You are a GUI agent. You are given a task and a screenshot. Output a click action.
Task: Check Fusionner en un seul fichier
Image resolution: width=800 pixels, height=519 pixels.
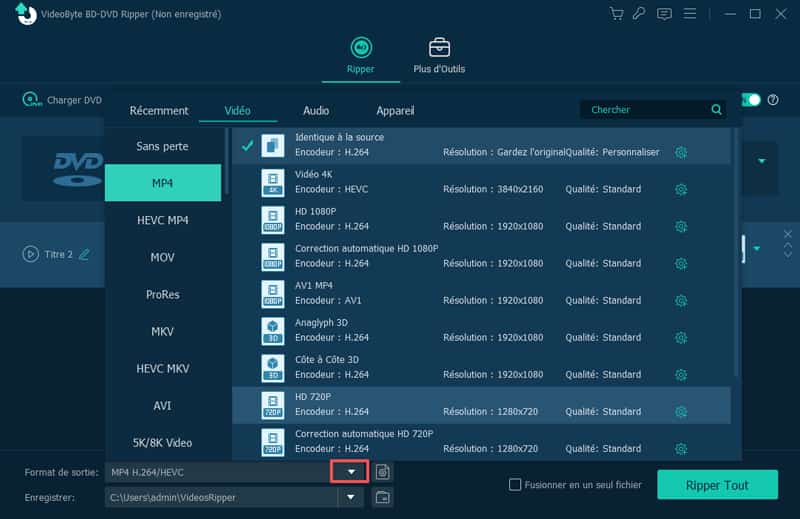(516, 485)
